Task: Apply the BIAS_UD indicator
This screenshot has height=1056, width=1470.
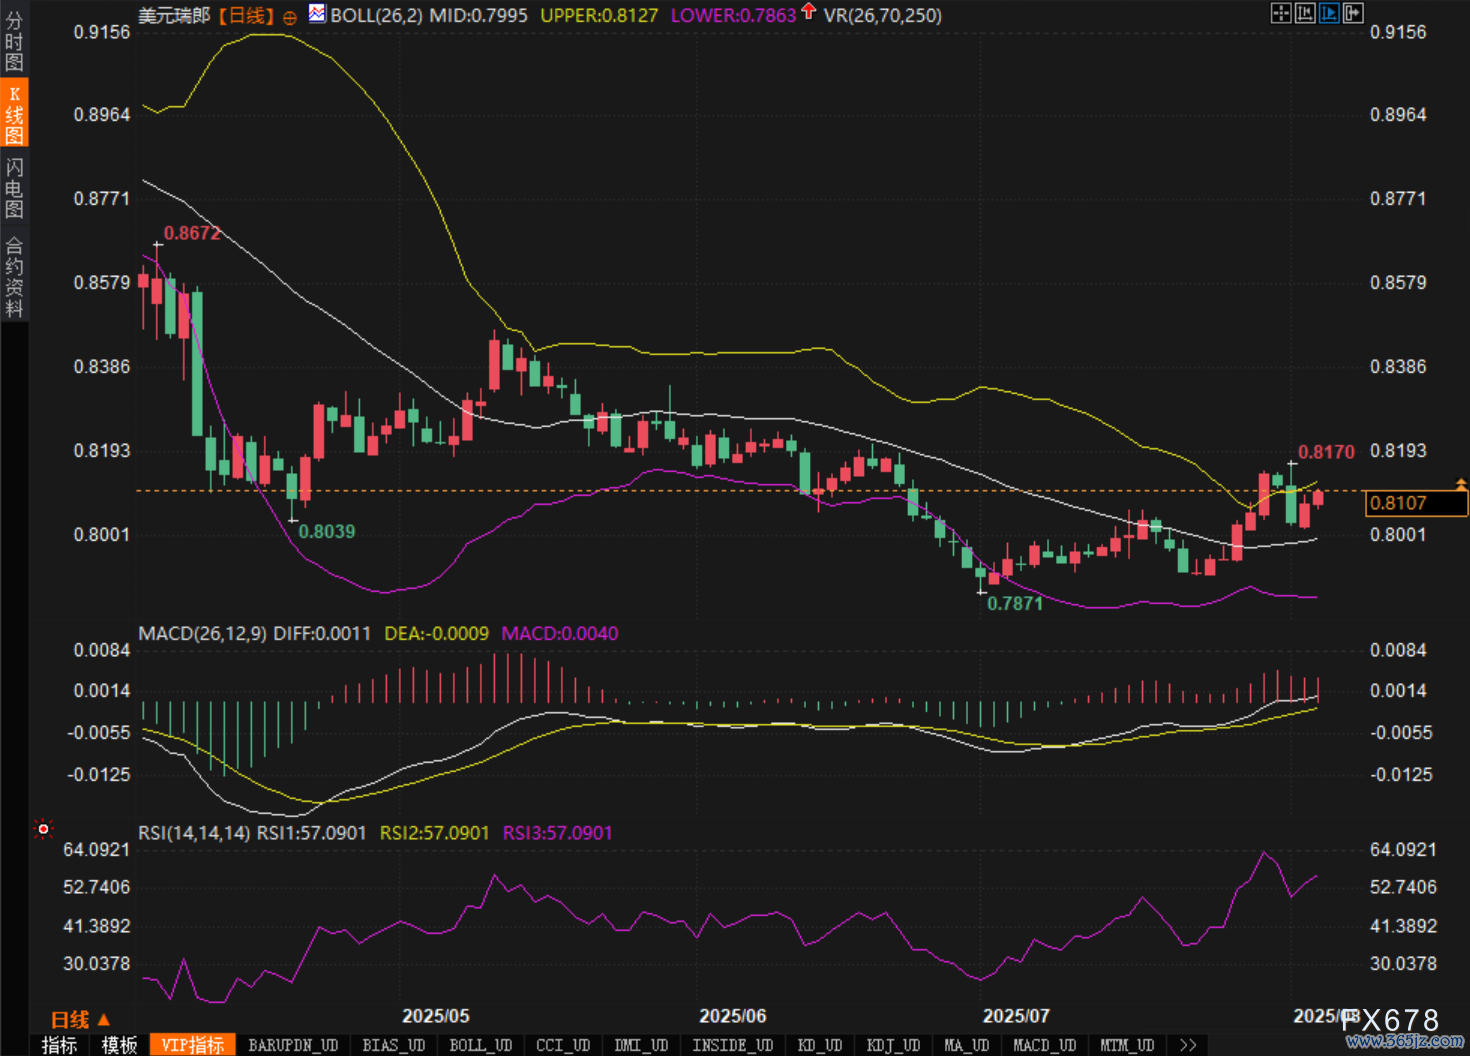Action: [394, 1045]
